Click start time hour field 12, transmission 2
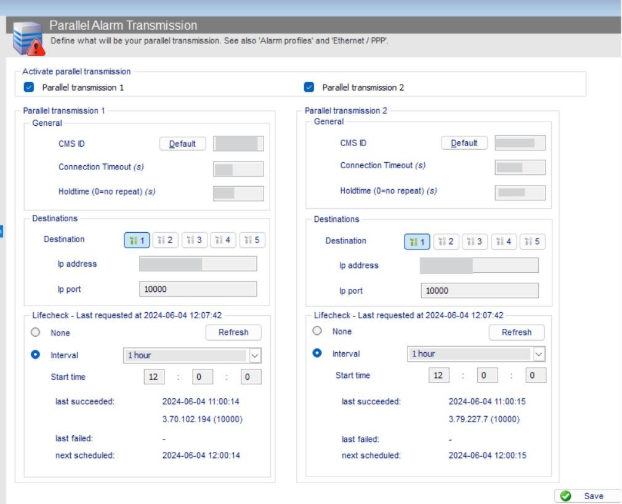622x504 pixels. pyautogui.click(x=439, y=375)
